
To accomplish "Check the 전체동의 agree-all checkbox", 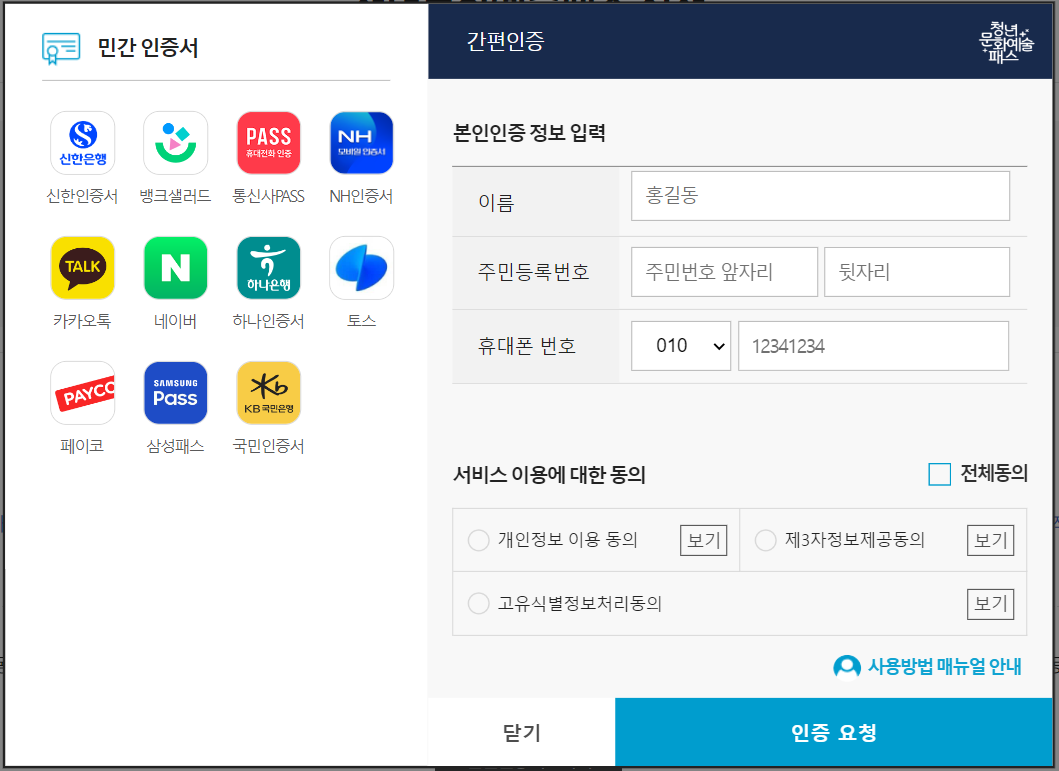I will (x=938, y=474).
